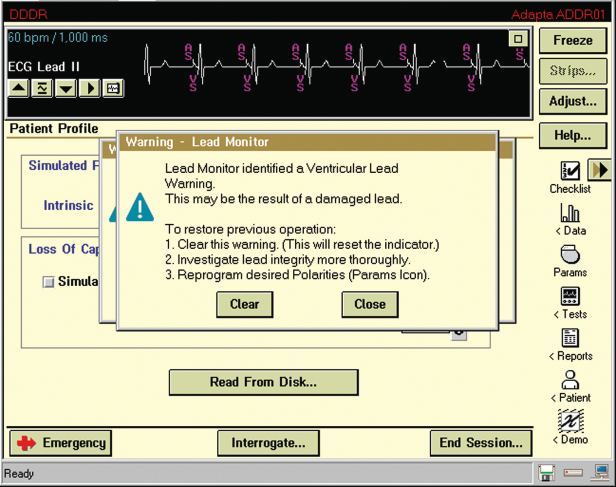Click the Freeze button
616x487 pixels.
point(572,41)
